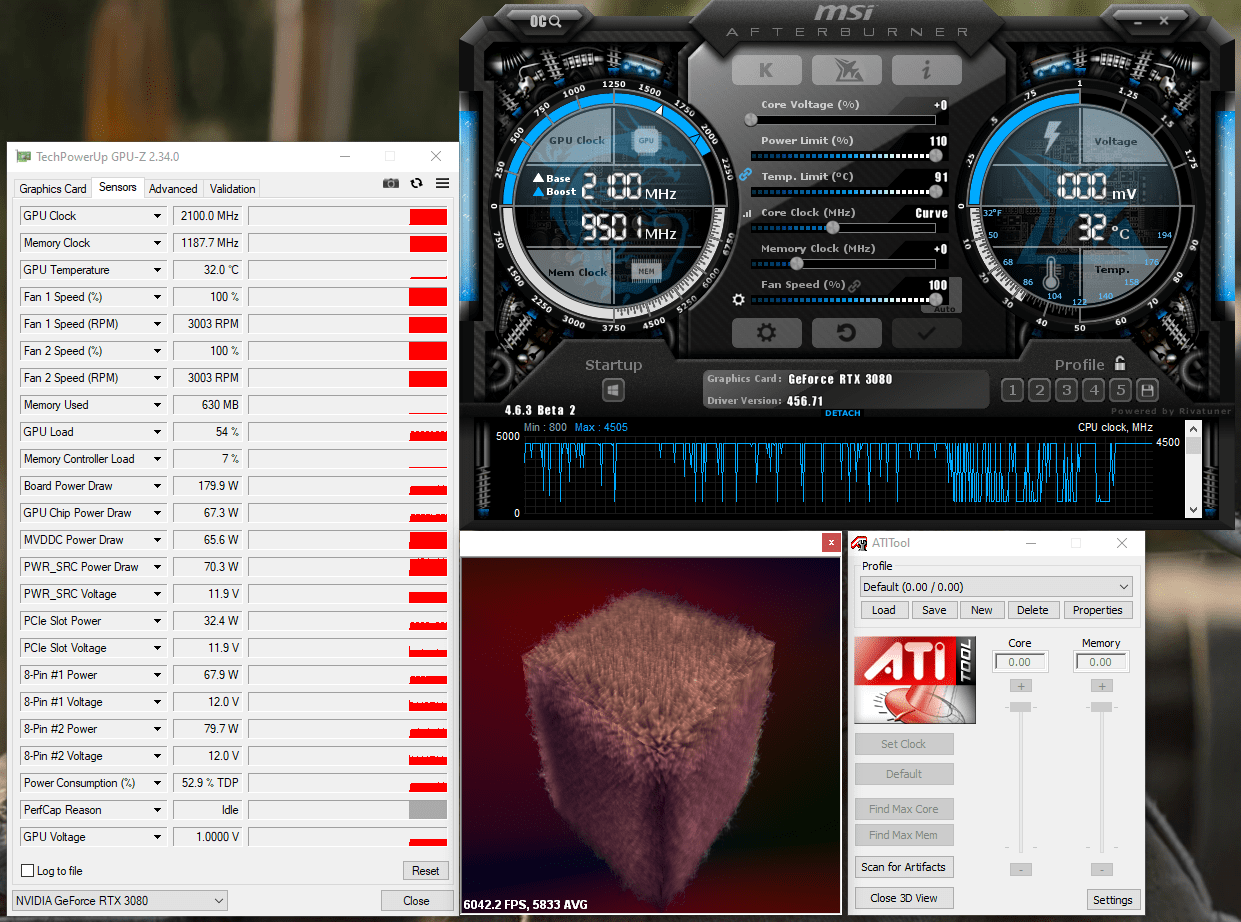This screenshot has height=922, width=1241.
Task: Apply Afterburner settings with checkmark
Action: [x=926, y=333]
